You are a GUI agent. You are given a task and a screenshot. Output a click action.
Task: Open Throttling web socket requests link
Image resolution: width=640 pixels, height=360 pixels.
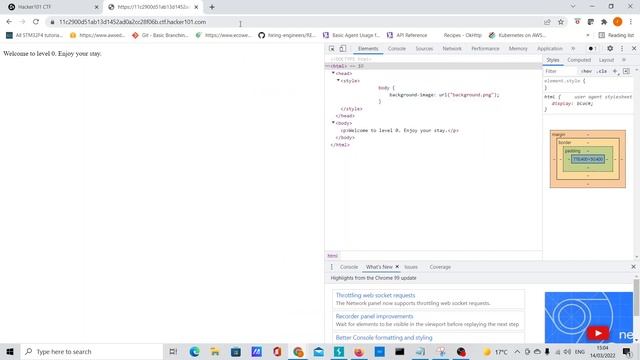[x=375, y=295]
